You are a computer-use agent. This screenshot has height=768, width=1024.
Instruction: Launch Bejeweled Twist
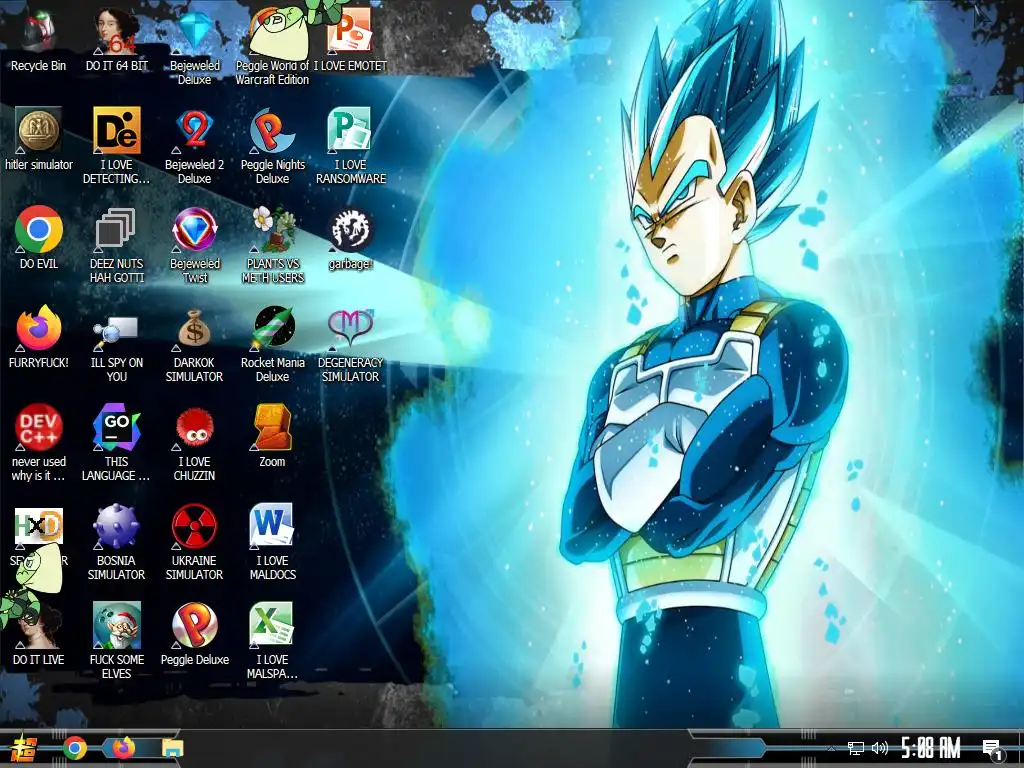pos(195,229)
